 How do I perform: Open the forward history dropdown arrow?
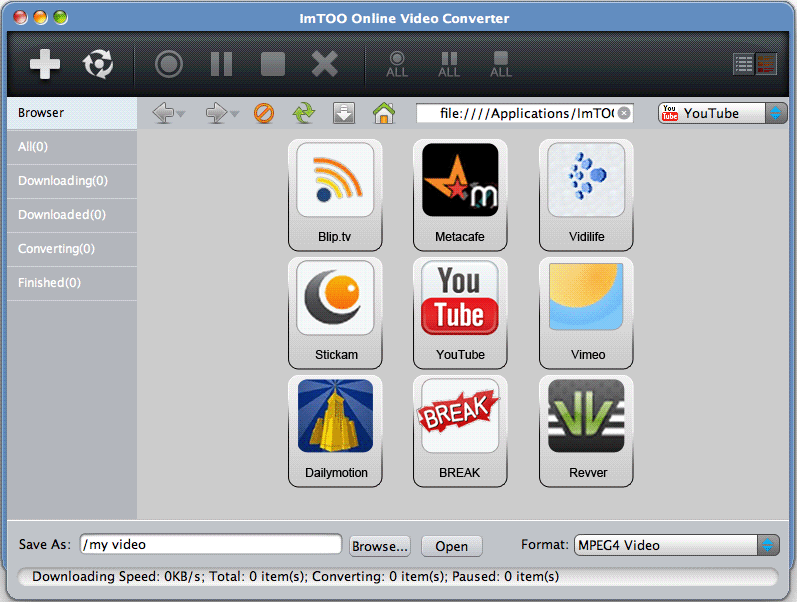coord(234,114)
